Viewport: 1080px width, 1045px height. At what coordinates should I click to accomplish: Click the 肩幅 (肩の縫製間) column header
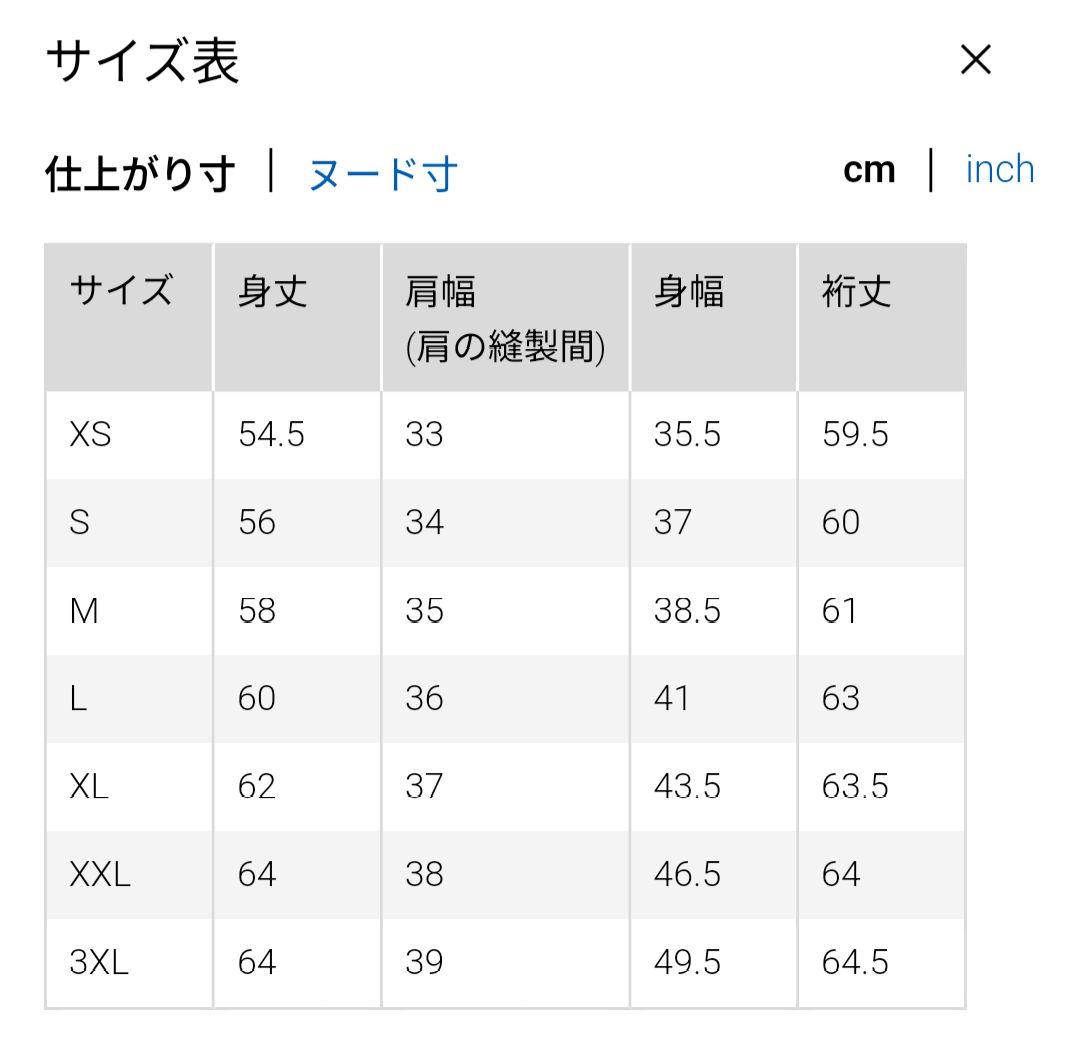pyautogui.click(x=505, y=318)
